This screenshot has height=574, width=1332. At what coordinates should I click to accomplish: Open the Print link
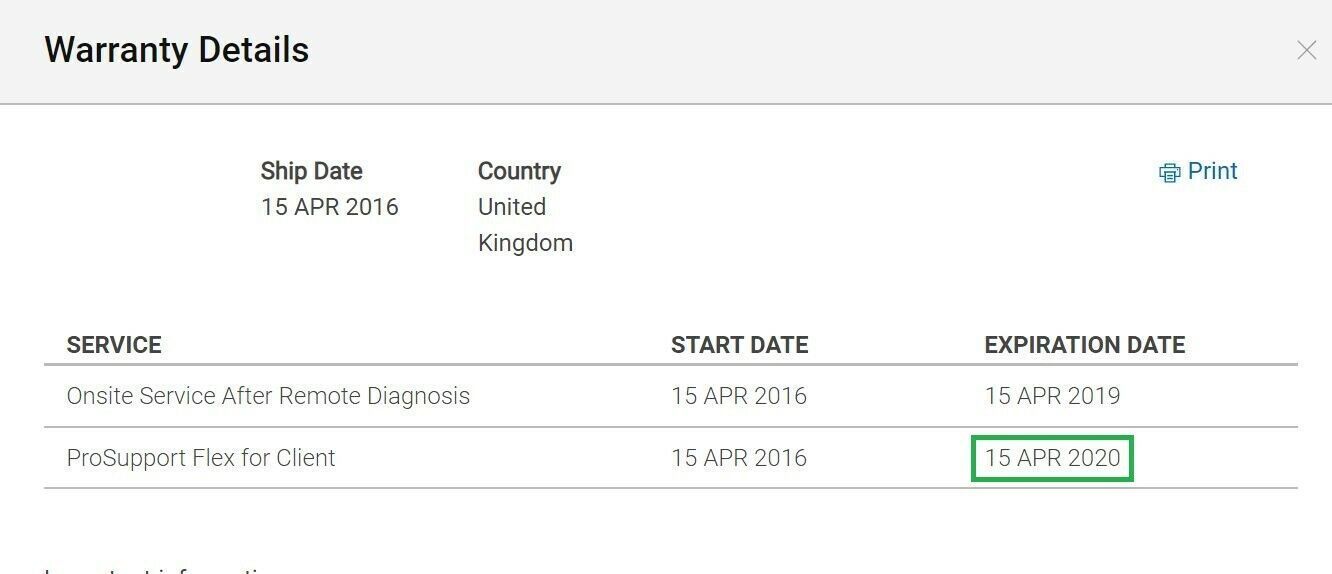coord(1212,171)
